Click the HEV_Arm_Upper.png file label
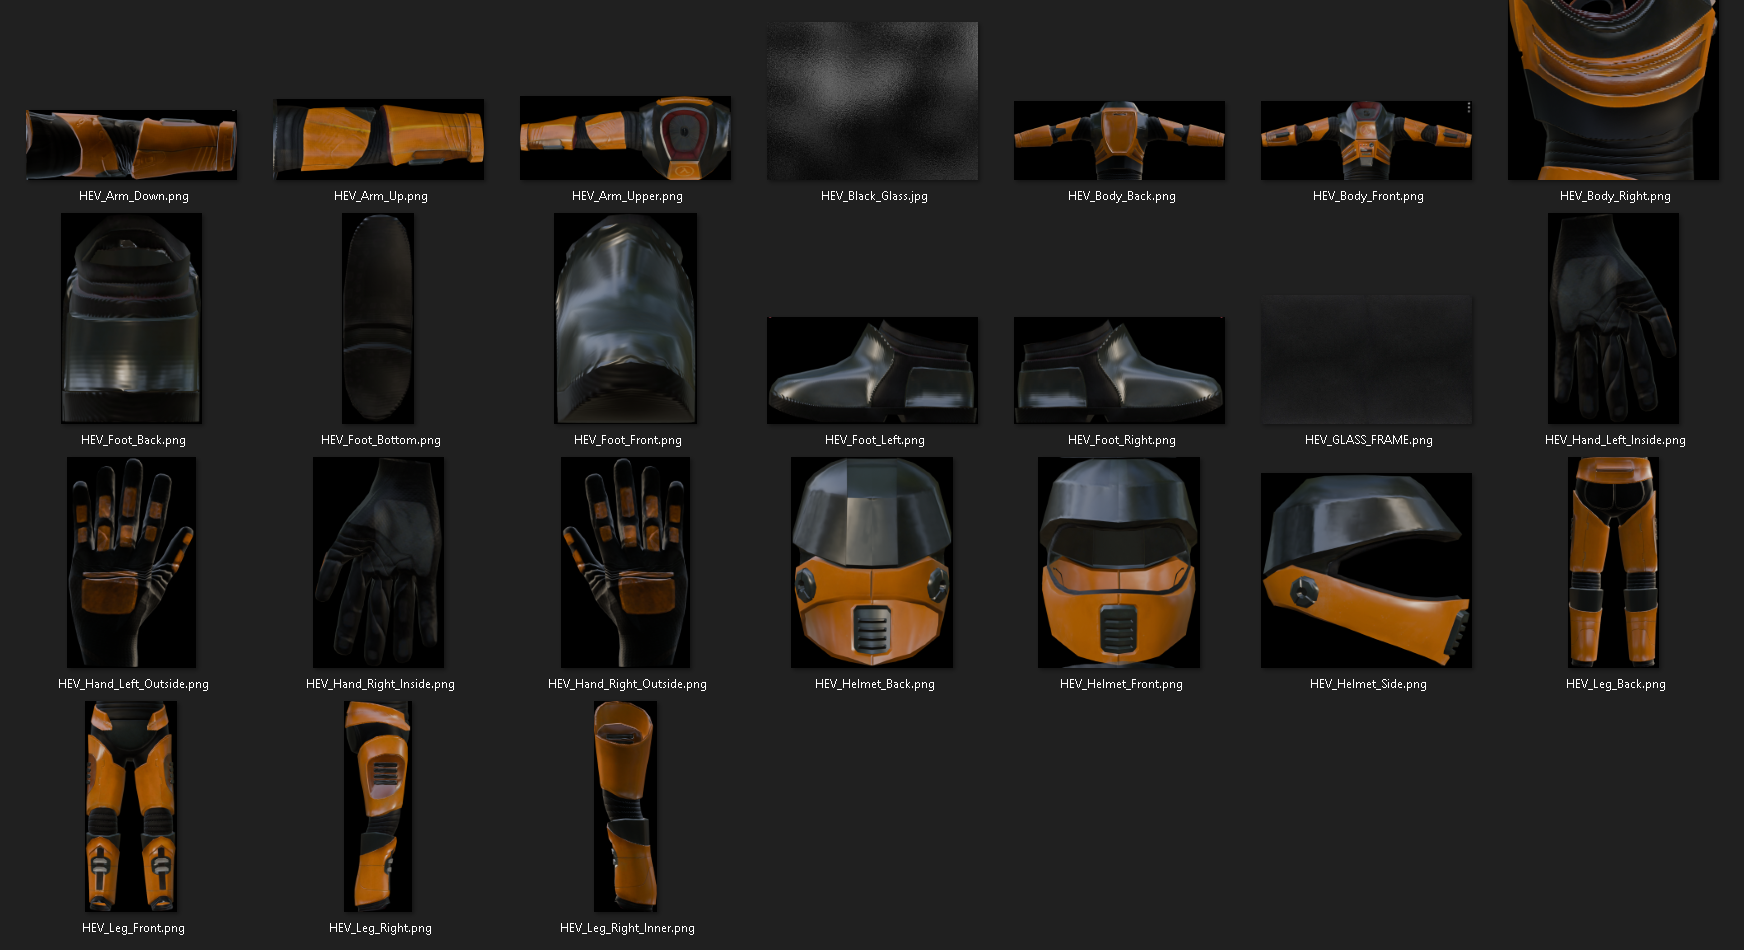The height and width of the screenshot is (950, 1744). [628, 196]
